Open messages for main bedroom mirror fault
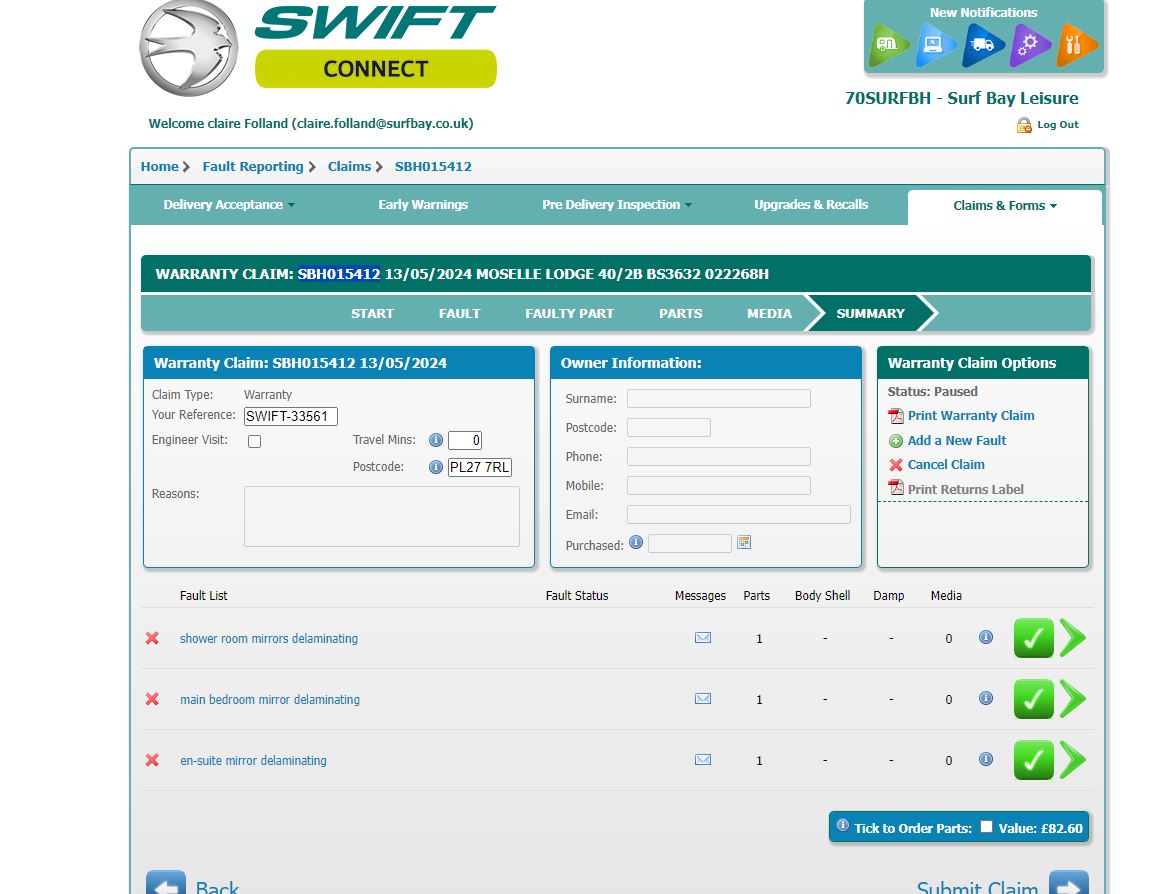The height and width of the screenshot is (894, 1174). pyautogui.click(x=703, y=699)
